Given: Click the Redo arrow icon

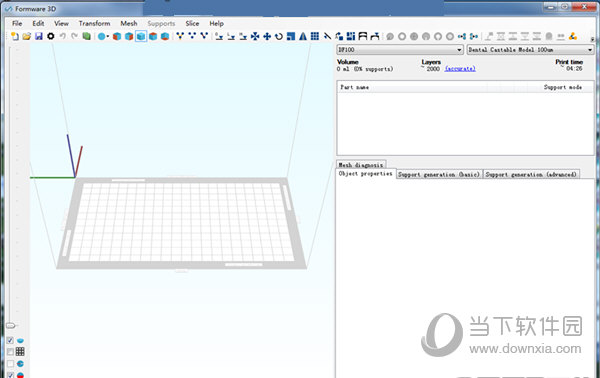Looking at the screenshot, I should click(x=75, y=36).
